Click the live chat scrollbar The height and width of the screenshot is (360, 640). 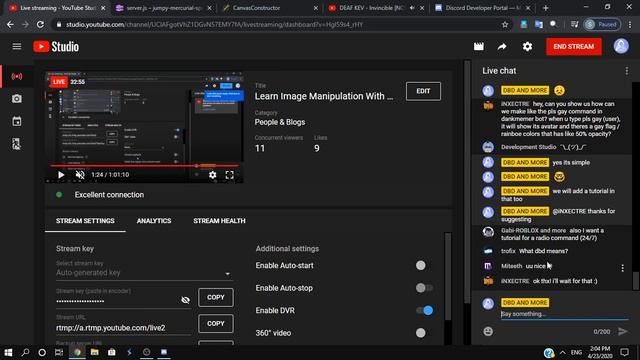[636, 280]
